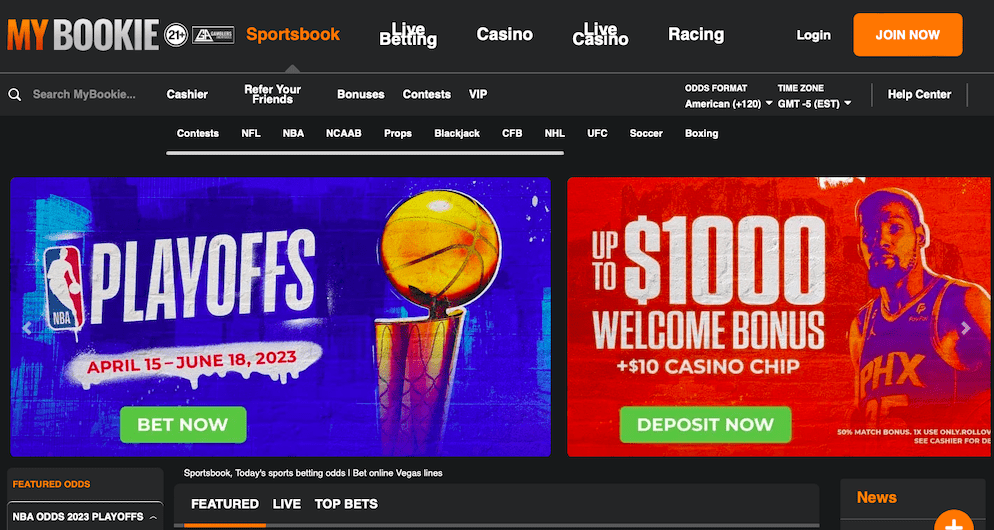The image size is (994, 530).
Task: Click the Join Now button
Action: [x=908, y=35]
